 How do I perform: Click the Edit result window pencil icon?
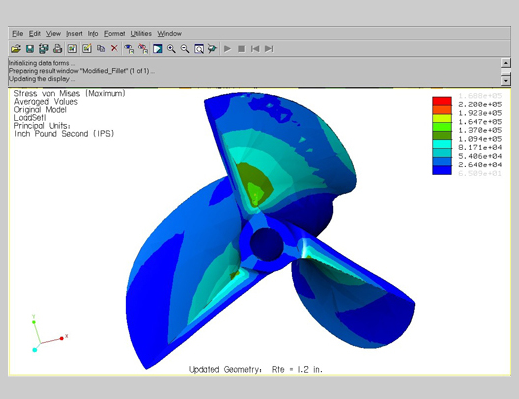pyautogui.click(x=87, y=49)
